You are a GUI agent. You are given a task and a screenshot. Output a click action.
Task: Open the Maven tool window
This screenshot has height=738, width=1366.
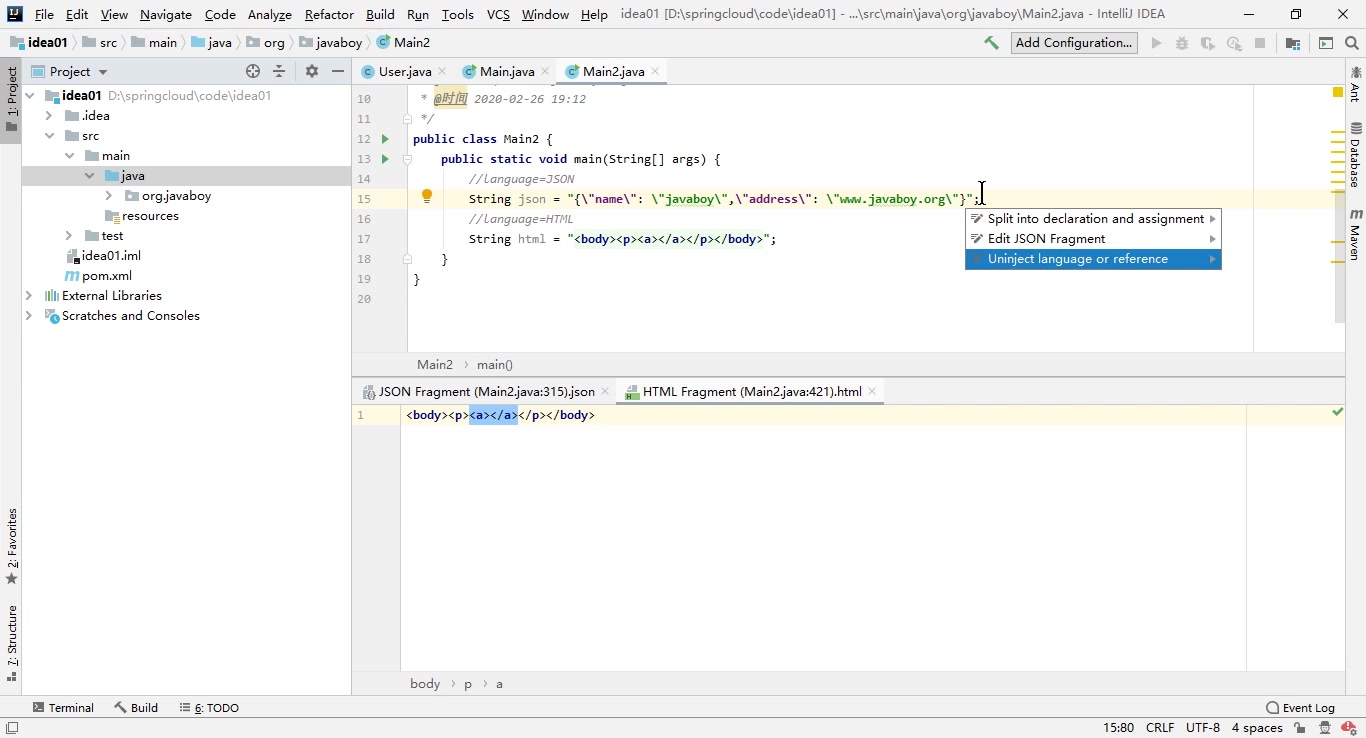[1356, 234]
